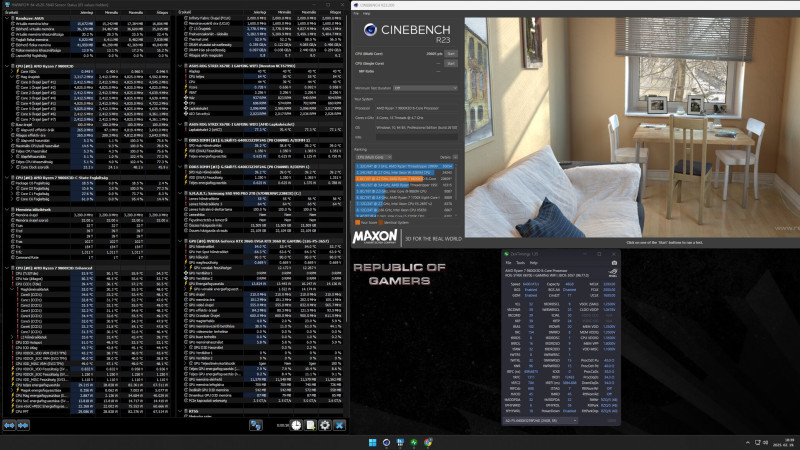Open the Tools menu in ZenTimings
The image size is (800, 450).
pyautogui.click(x=520, y=263)
